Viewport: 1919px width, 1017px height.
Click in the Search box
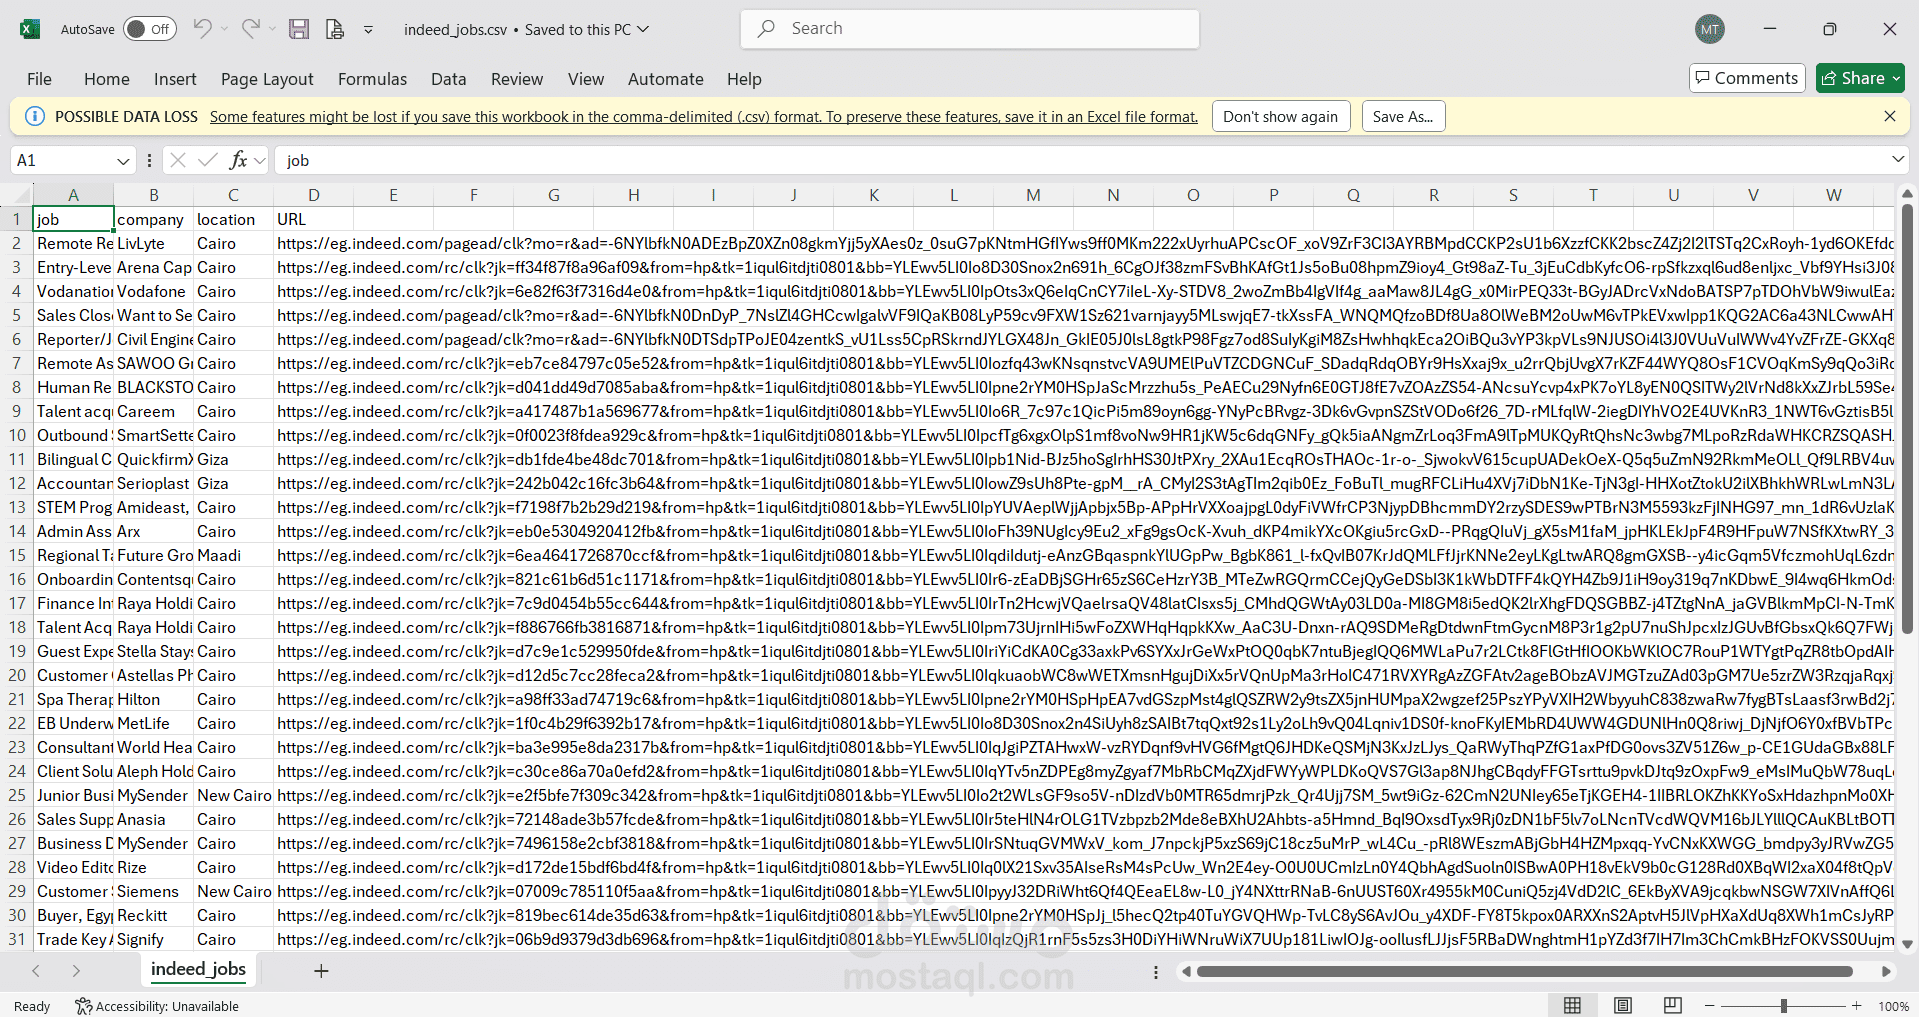pyautogui.click(x=970, y=29)
